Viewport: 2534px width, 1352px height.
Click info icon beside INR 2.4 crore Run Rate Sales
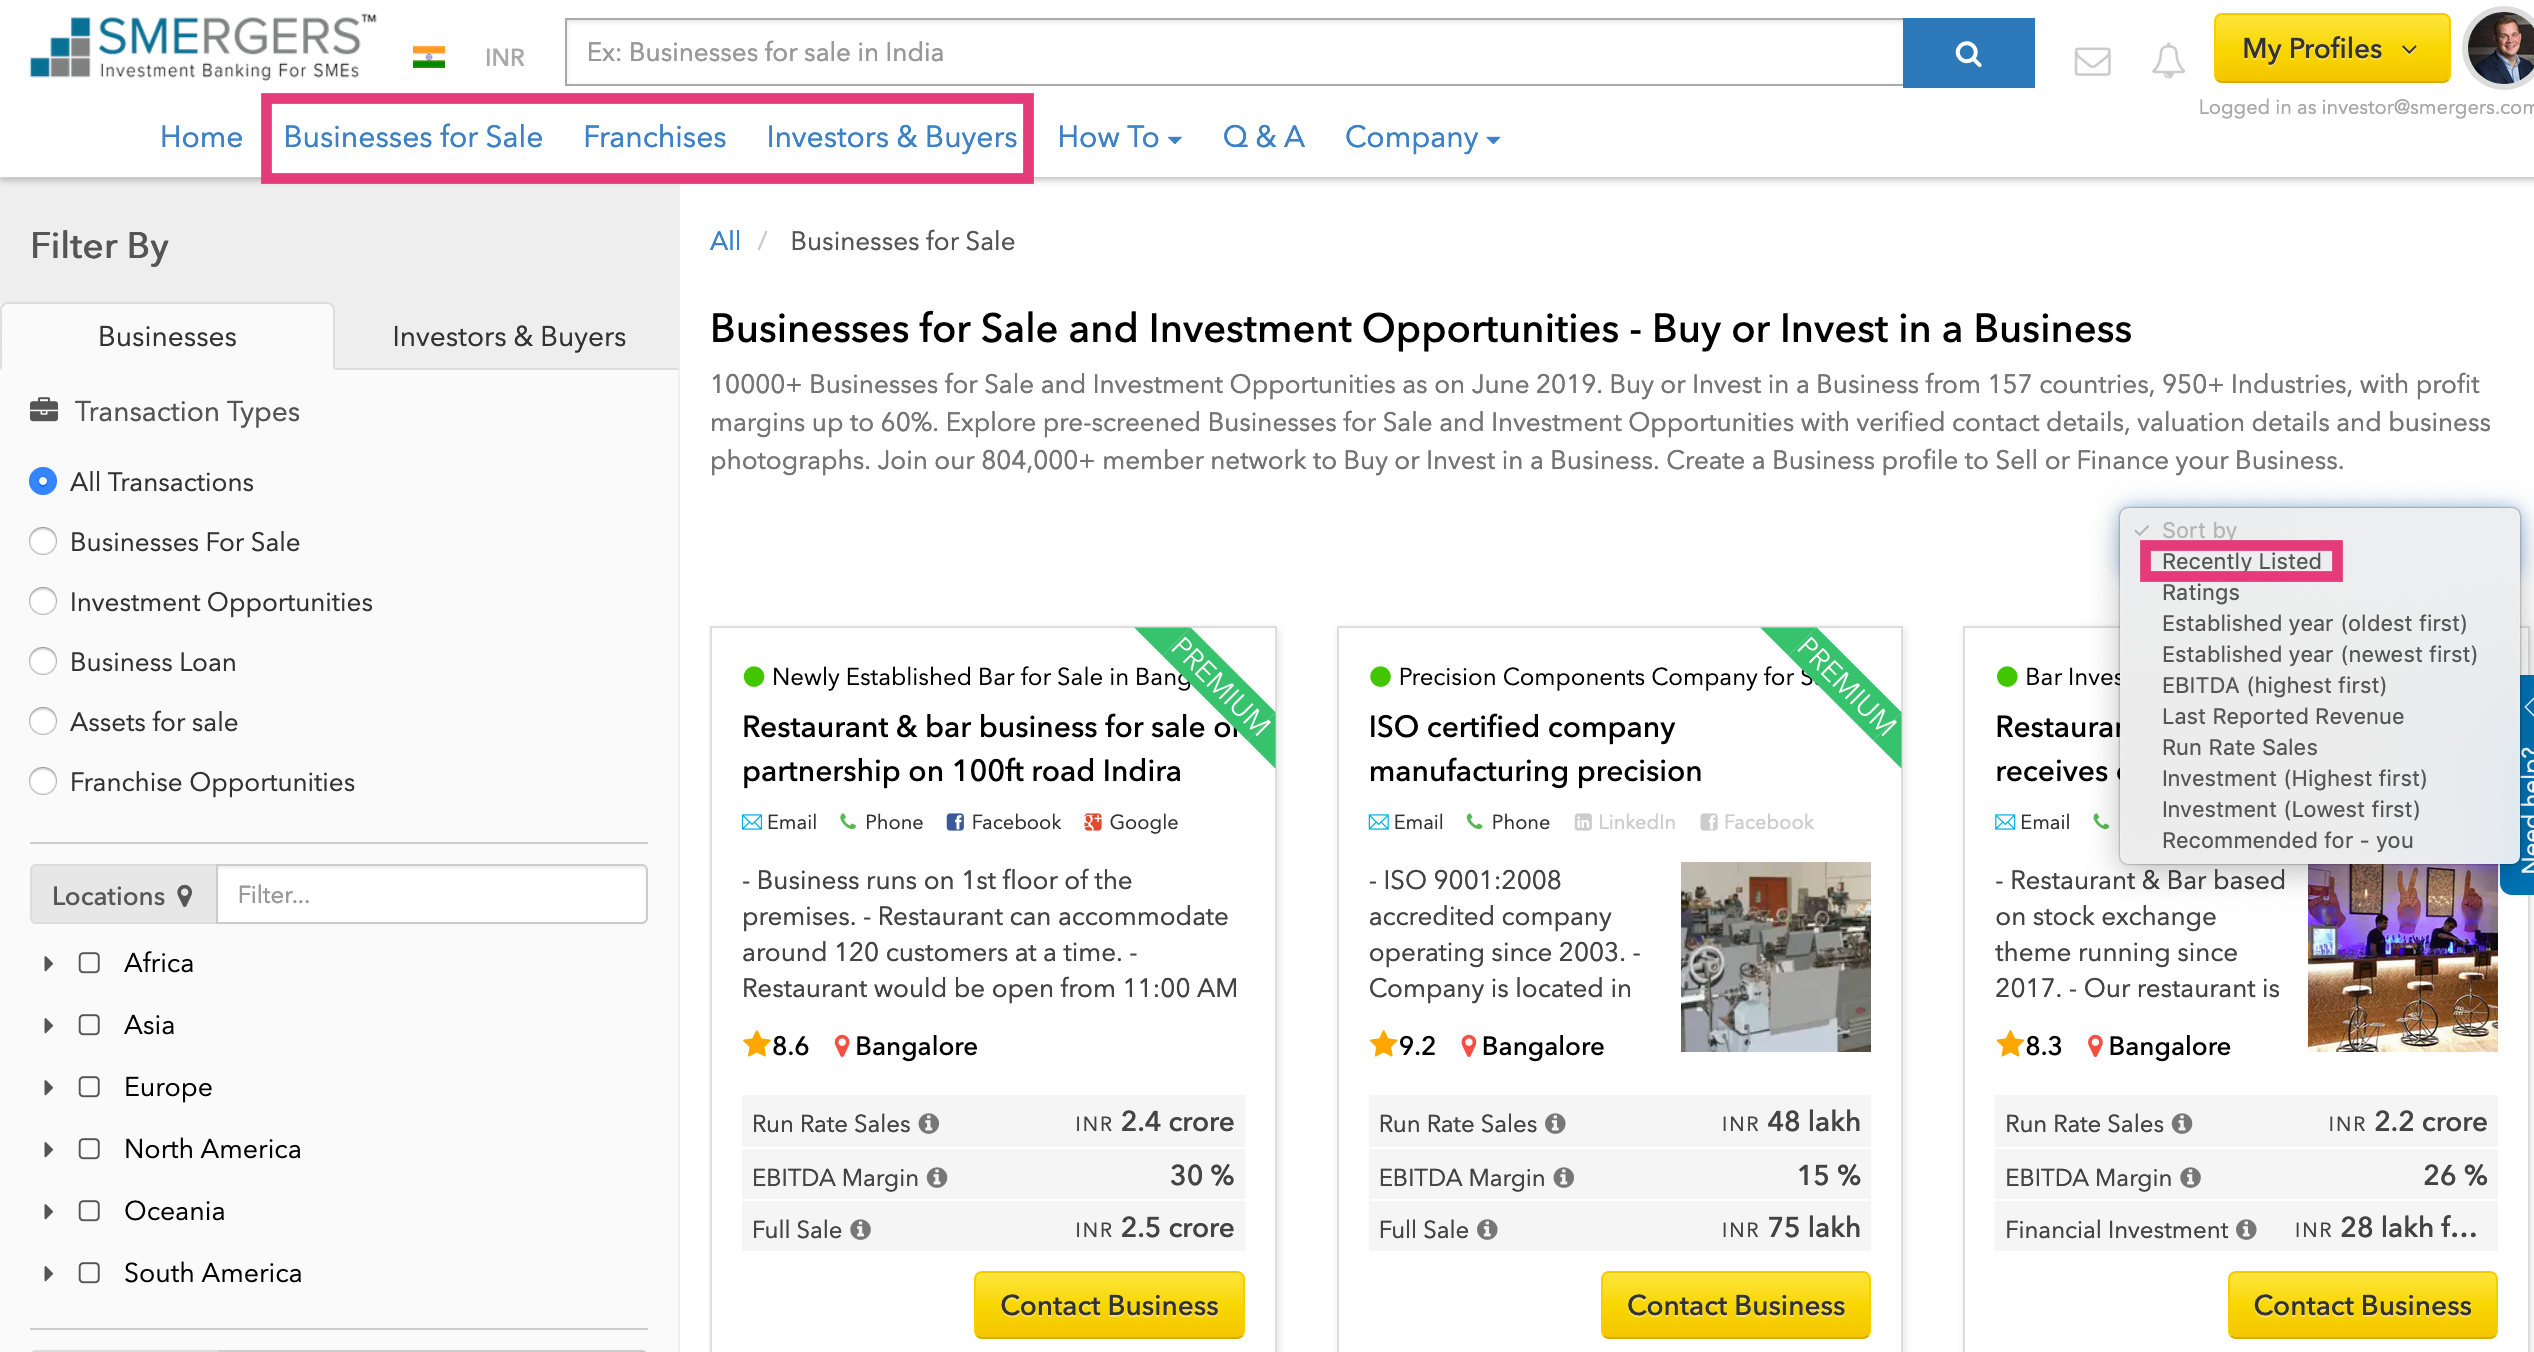click(x=929, y=1124)
